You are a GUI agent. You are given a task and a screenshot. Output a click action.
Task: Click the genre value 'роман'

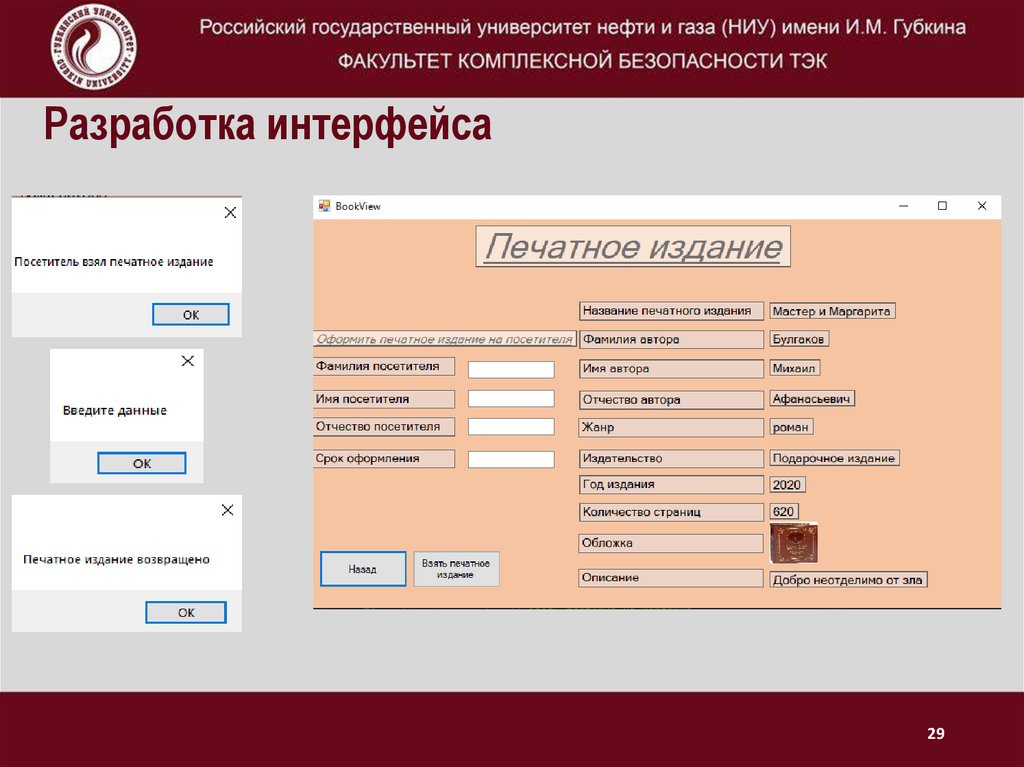coord(789,427)
